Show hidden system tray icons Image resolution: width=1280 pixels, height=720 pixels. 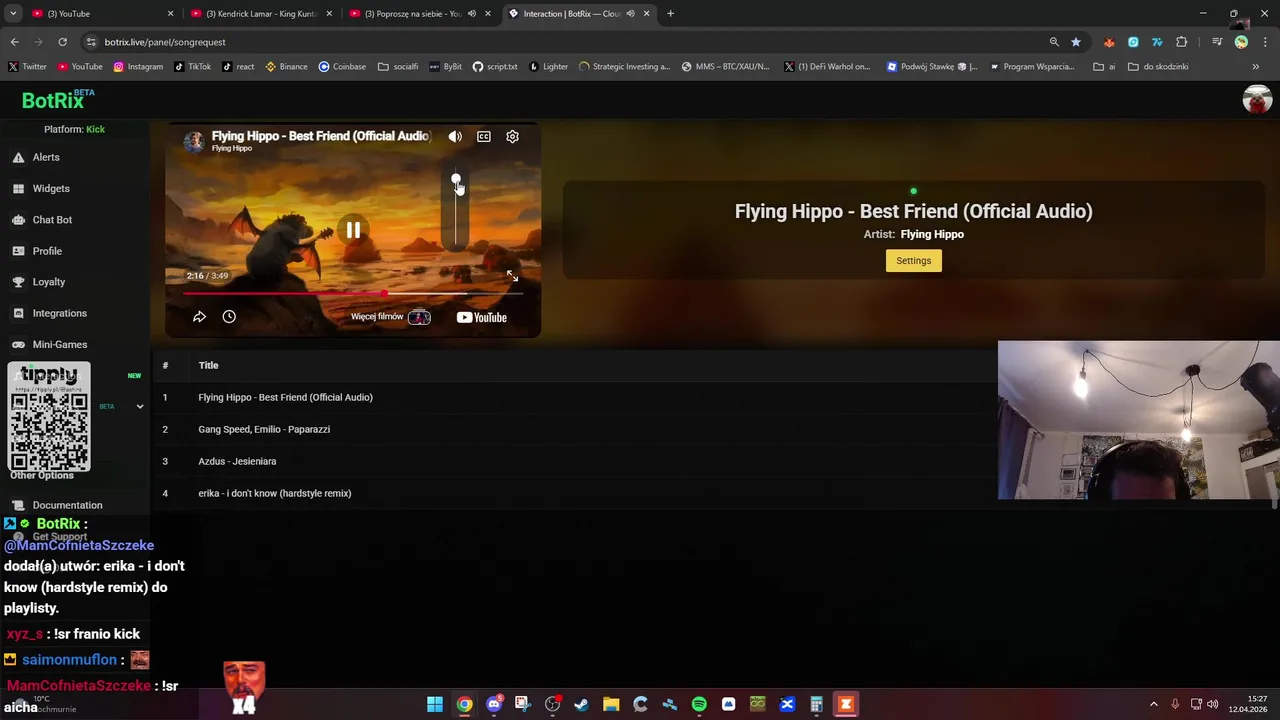(x=1153, y=704)
